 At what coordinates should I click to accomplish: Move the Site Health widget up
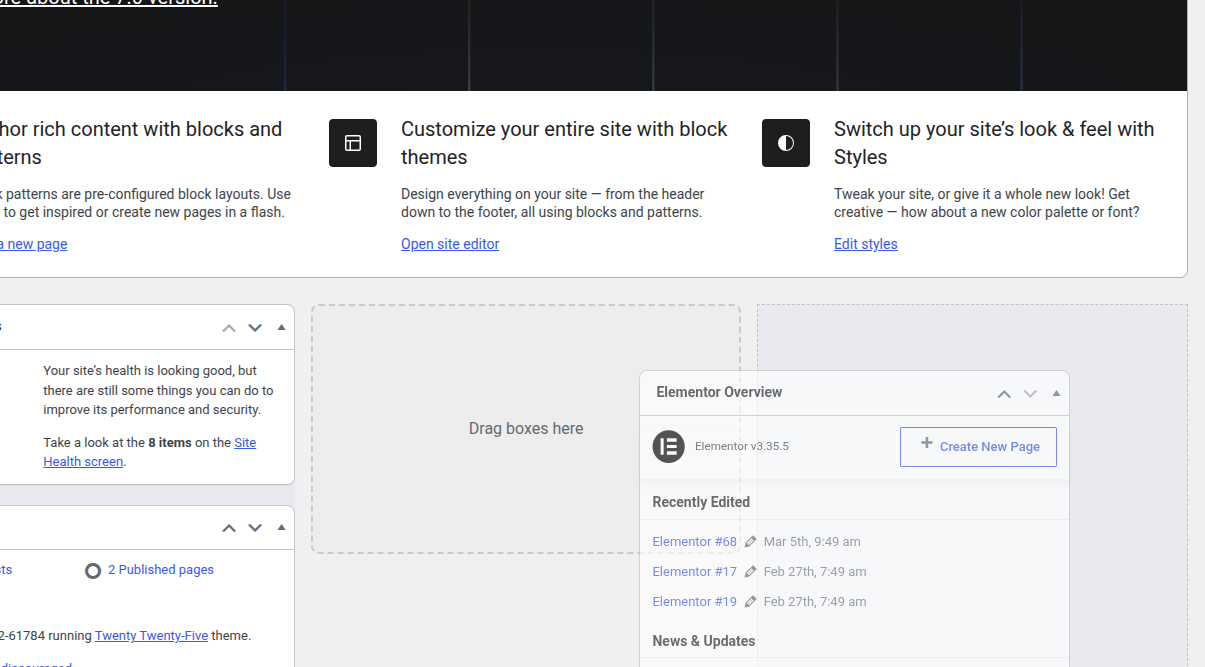click(x=229, y=328)
